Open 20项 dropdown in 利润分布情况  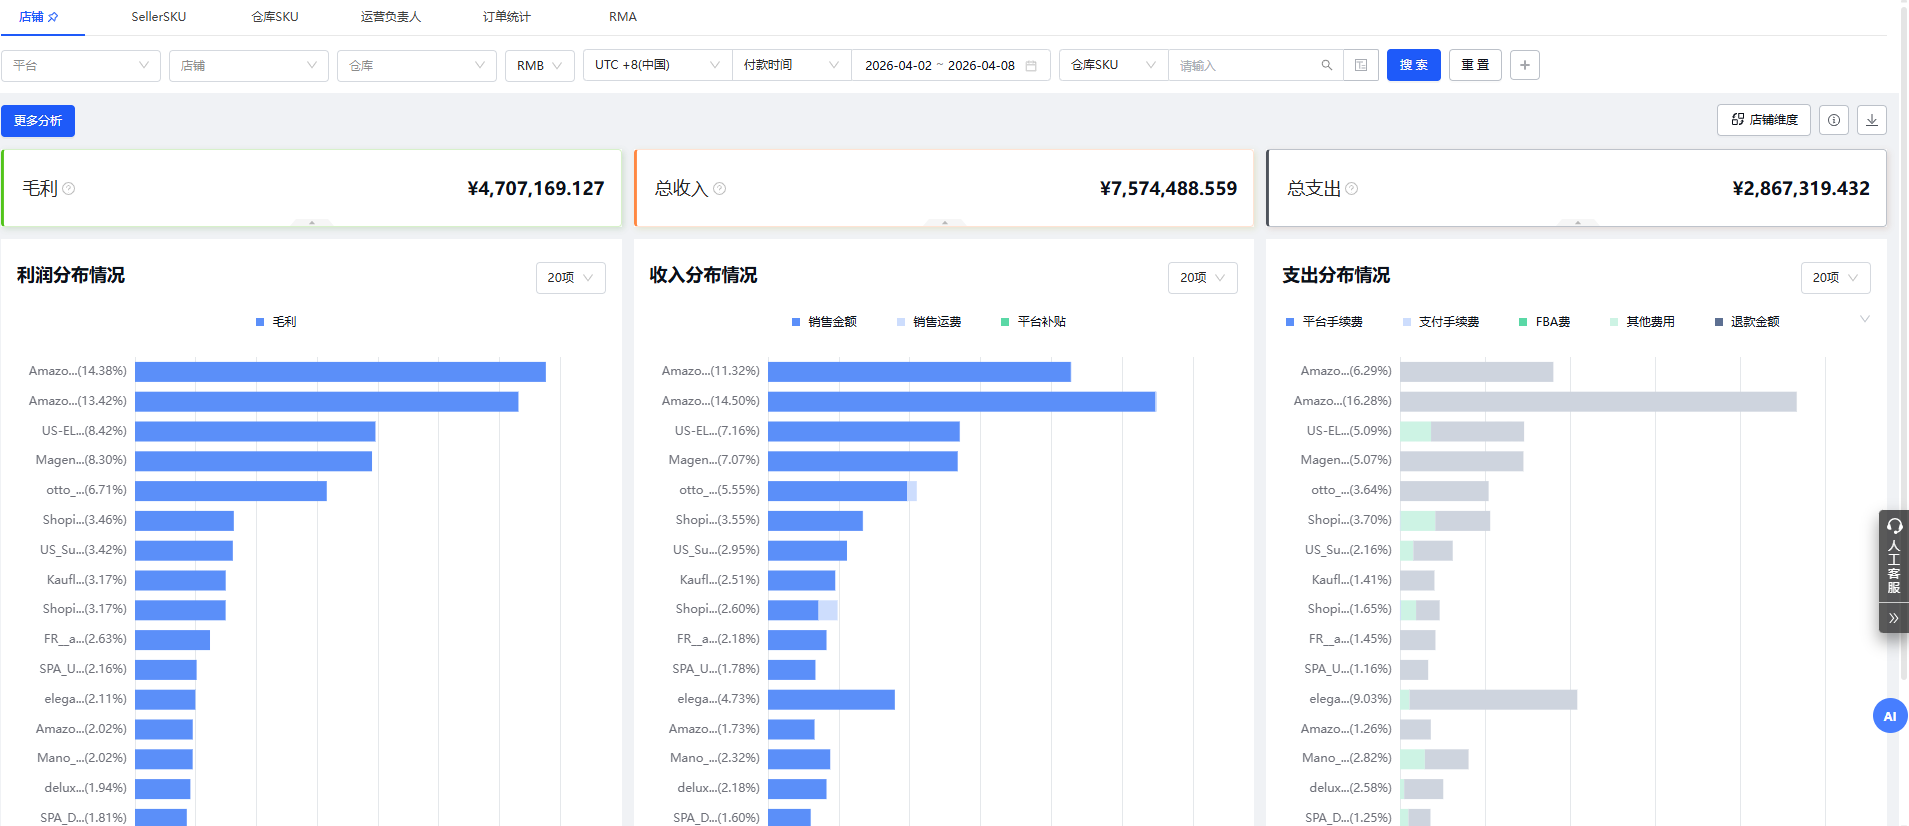571,278
